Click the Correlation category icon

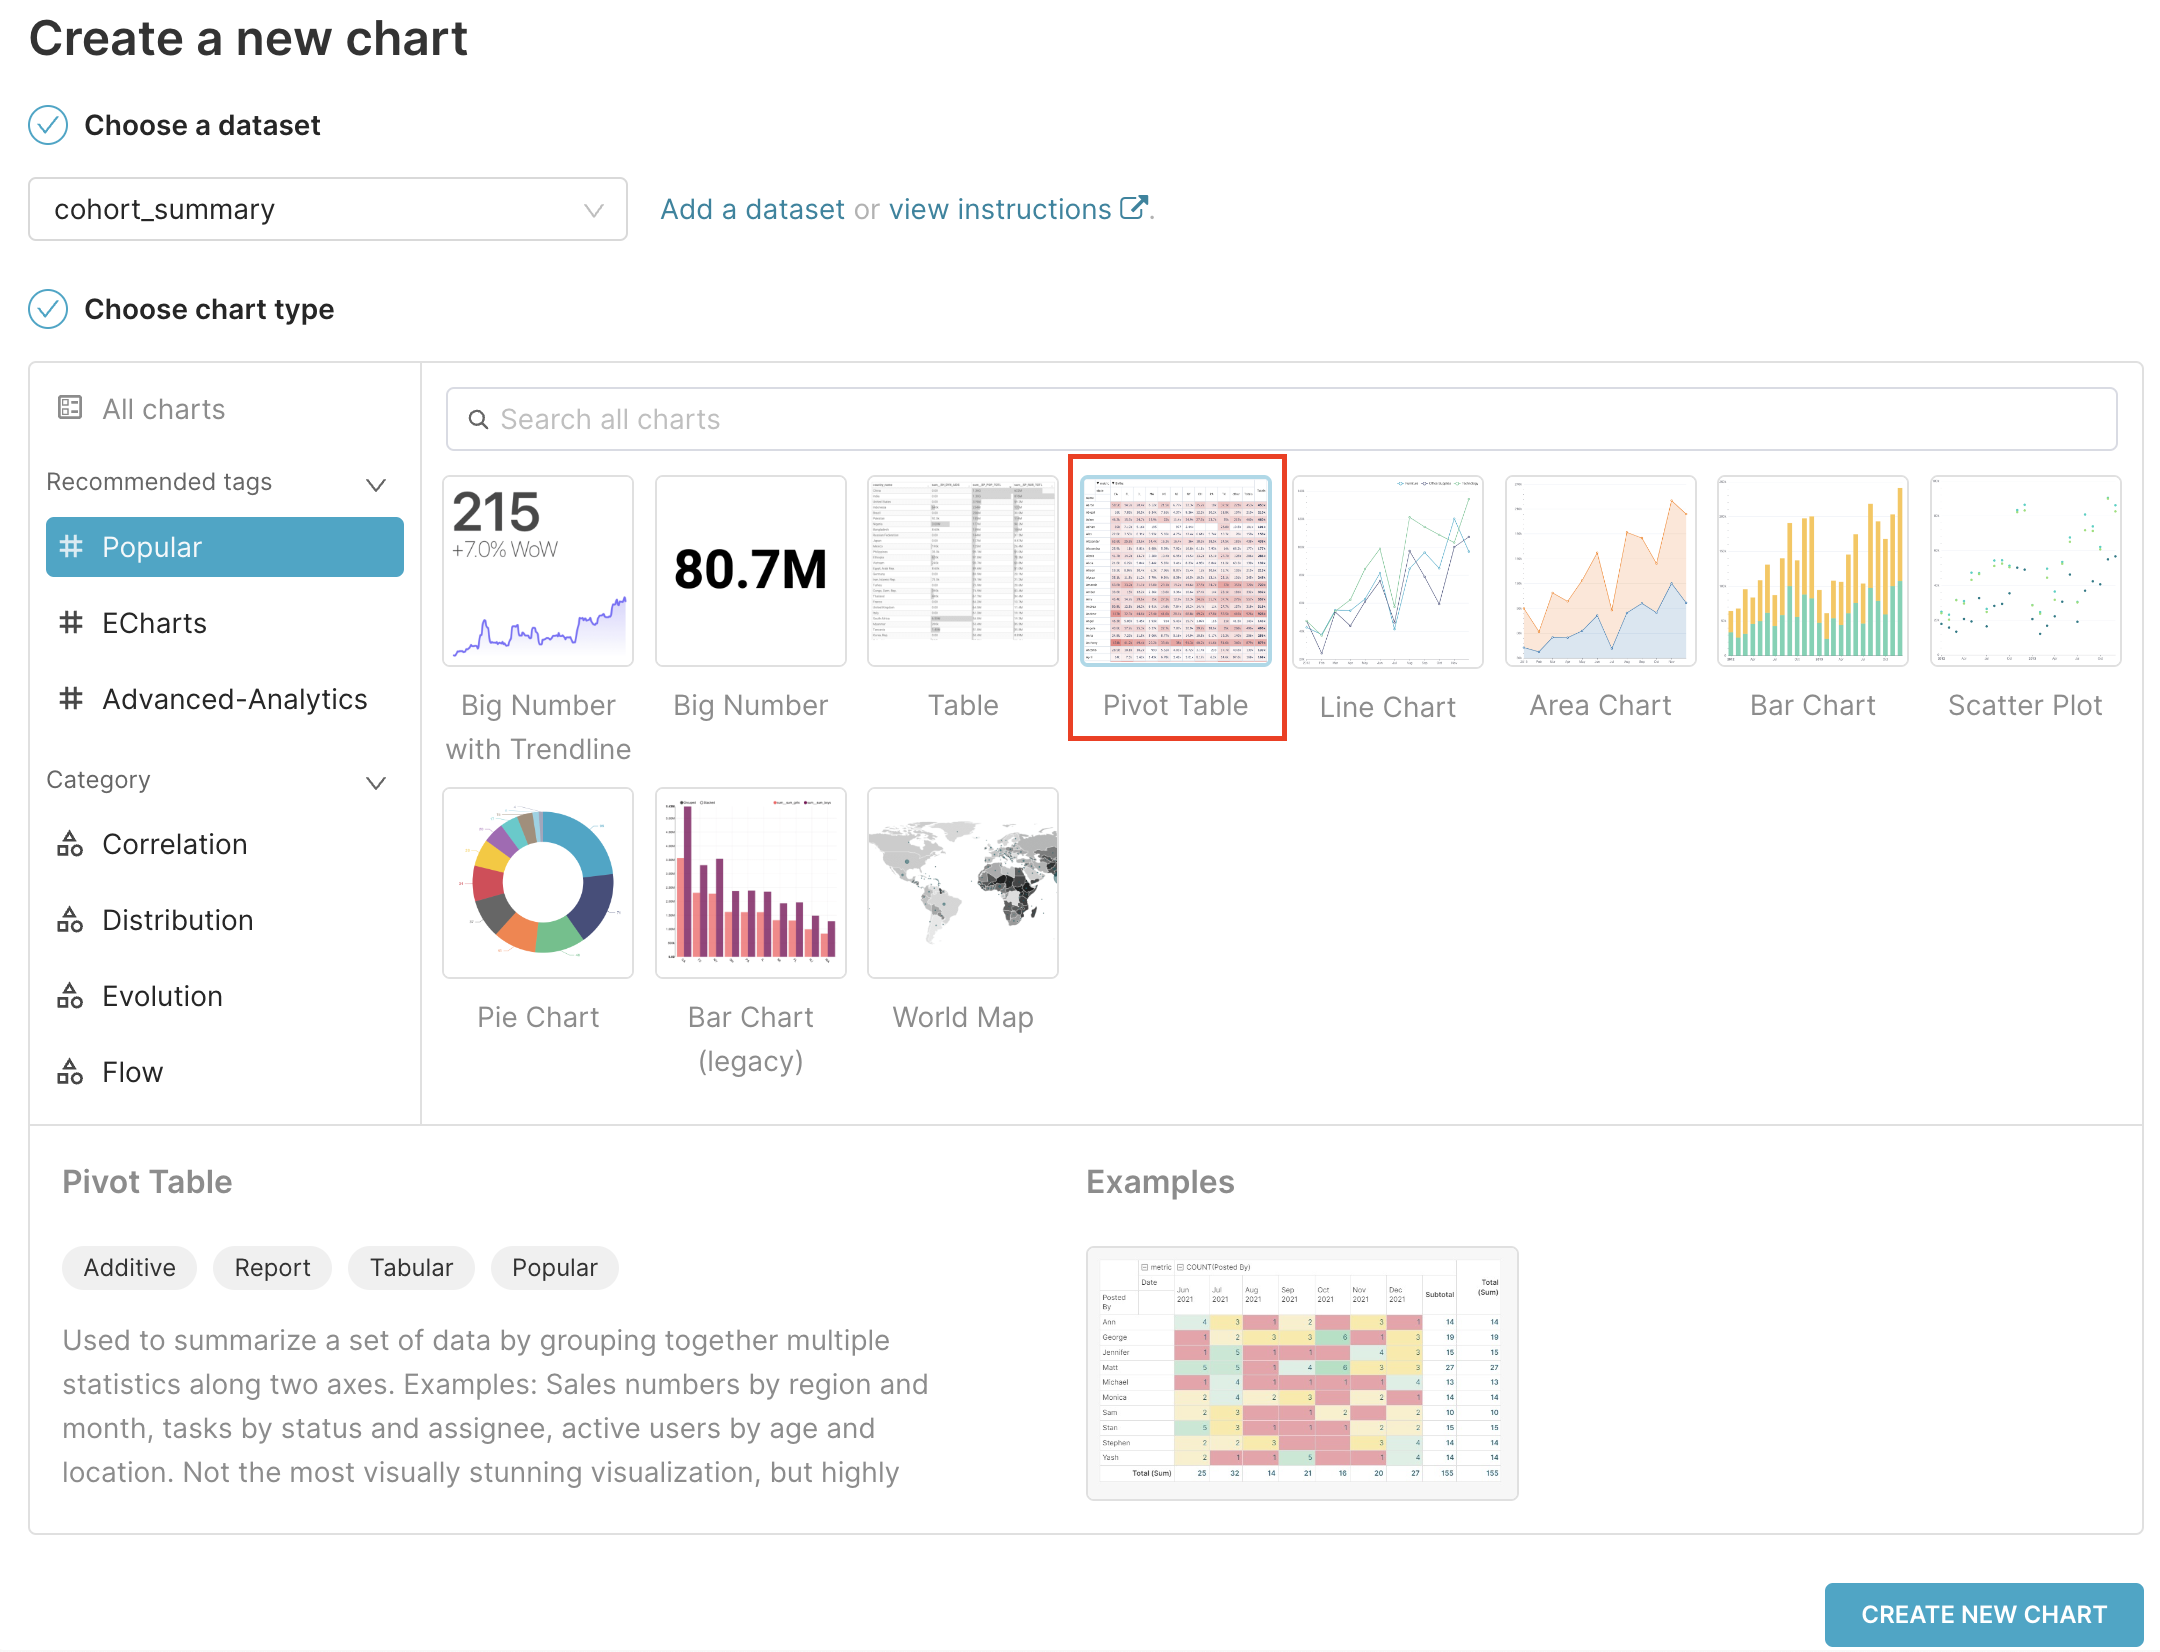[70, 844]
